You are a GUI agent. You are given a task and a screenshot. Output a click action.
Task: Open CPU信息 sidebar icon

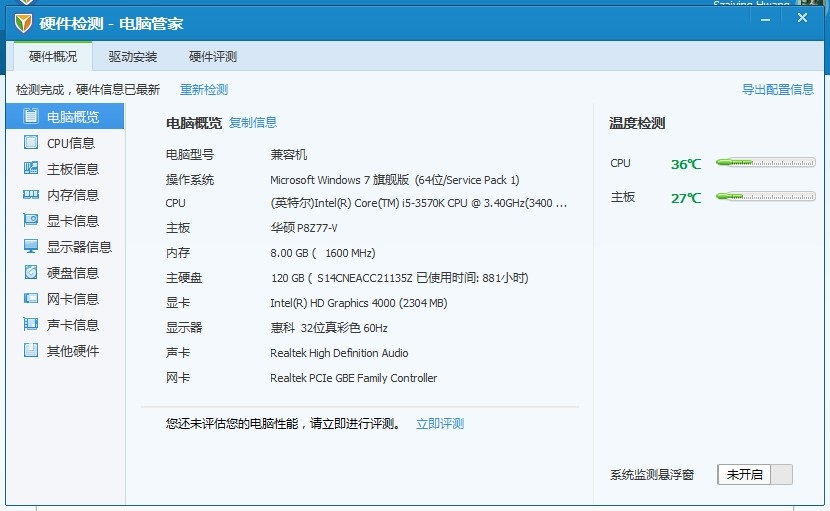(x=31, y=142)
